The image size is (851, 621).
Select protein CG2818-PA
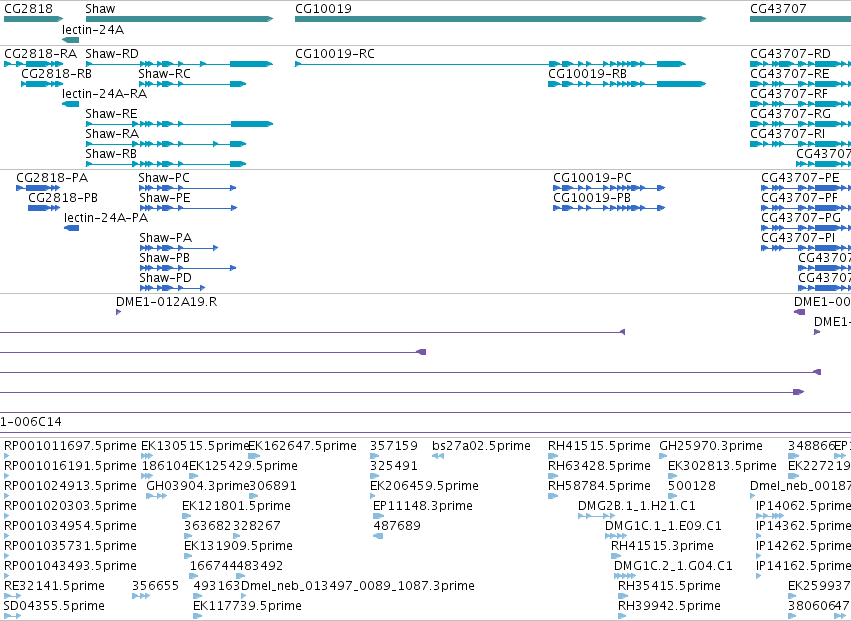52,178
